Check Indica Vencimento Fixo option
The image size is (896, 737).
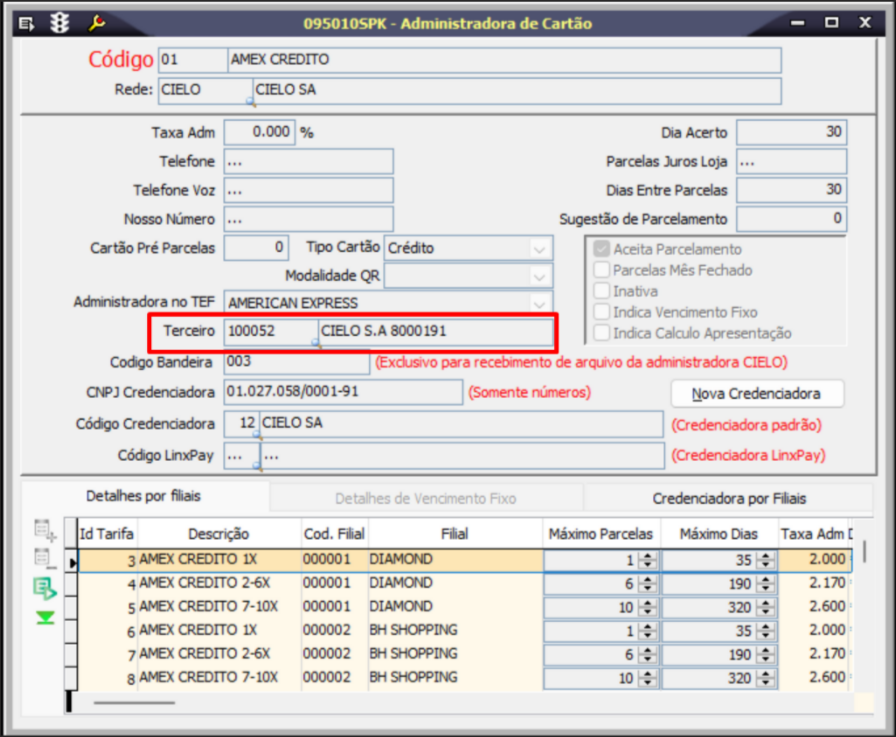coord(601,312)
